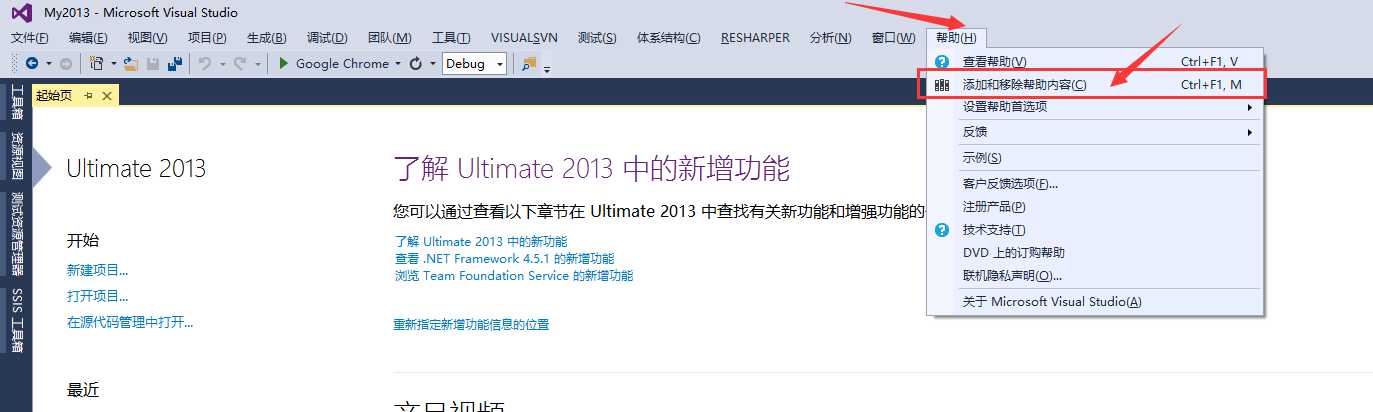1373x412 pixels.
Task: Click the browser Refresh circular arrow icon
Action: (416, 63)
